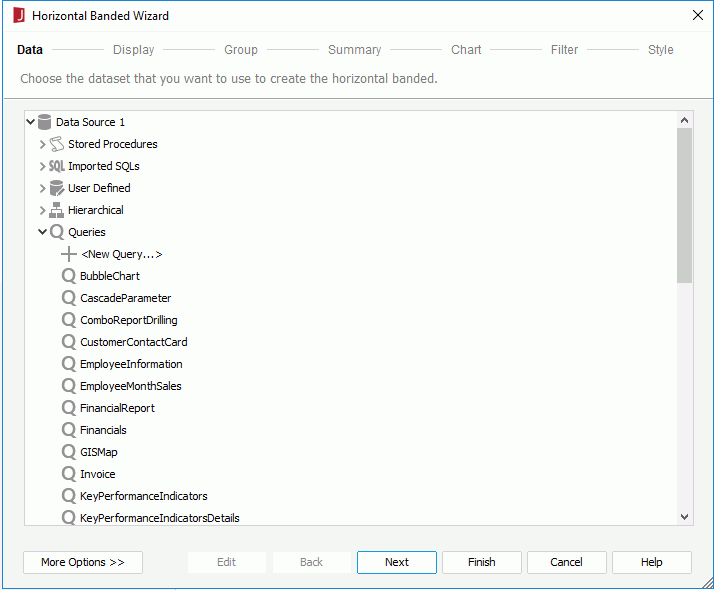Image resolution: width=714 pixels, height=590 pixels.
Task: Select the GISMap query name
Action: (99, 452)
